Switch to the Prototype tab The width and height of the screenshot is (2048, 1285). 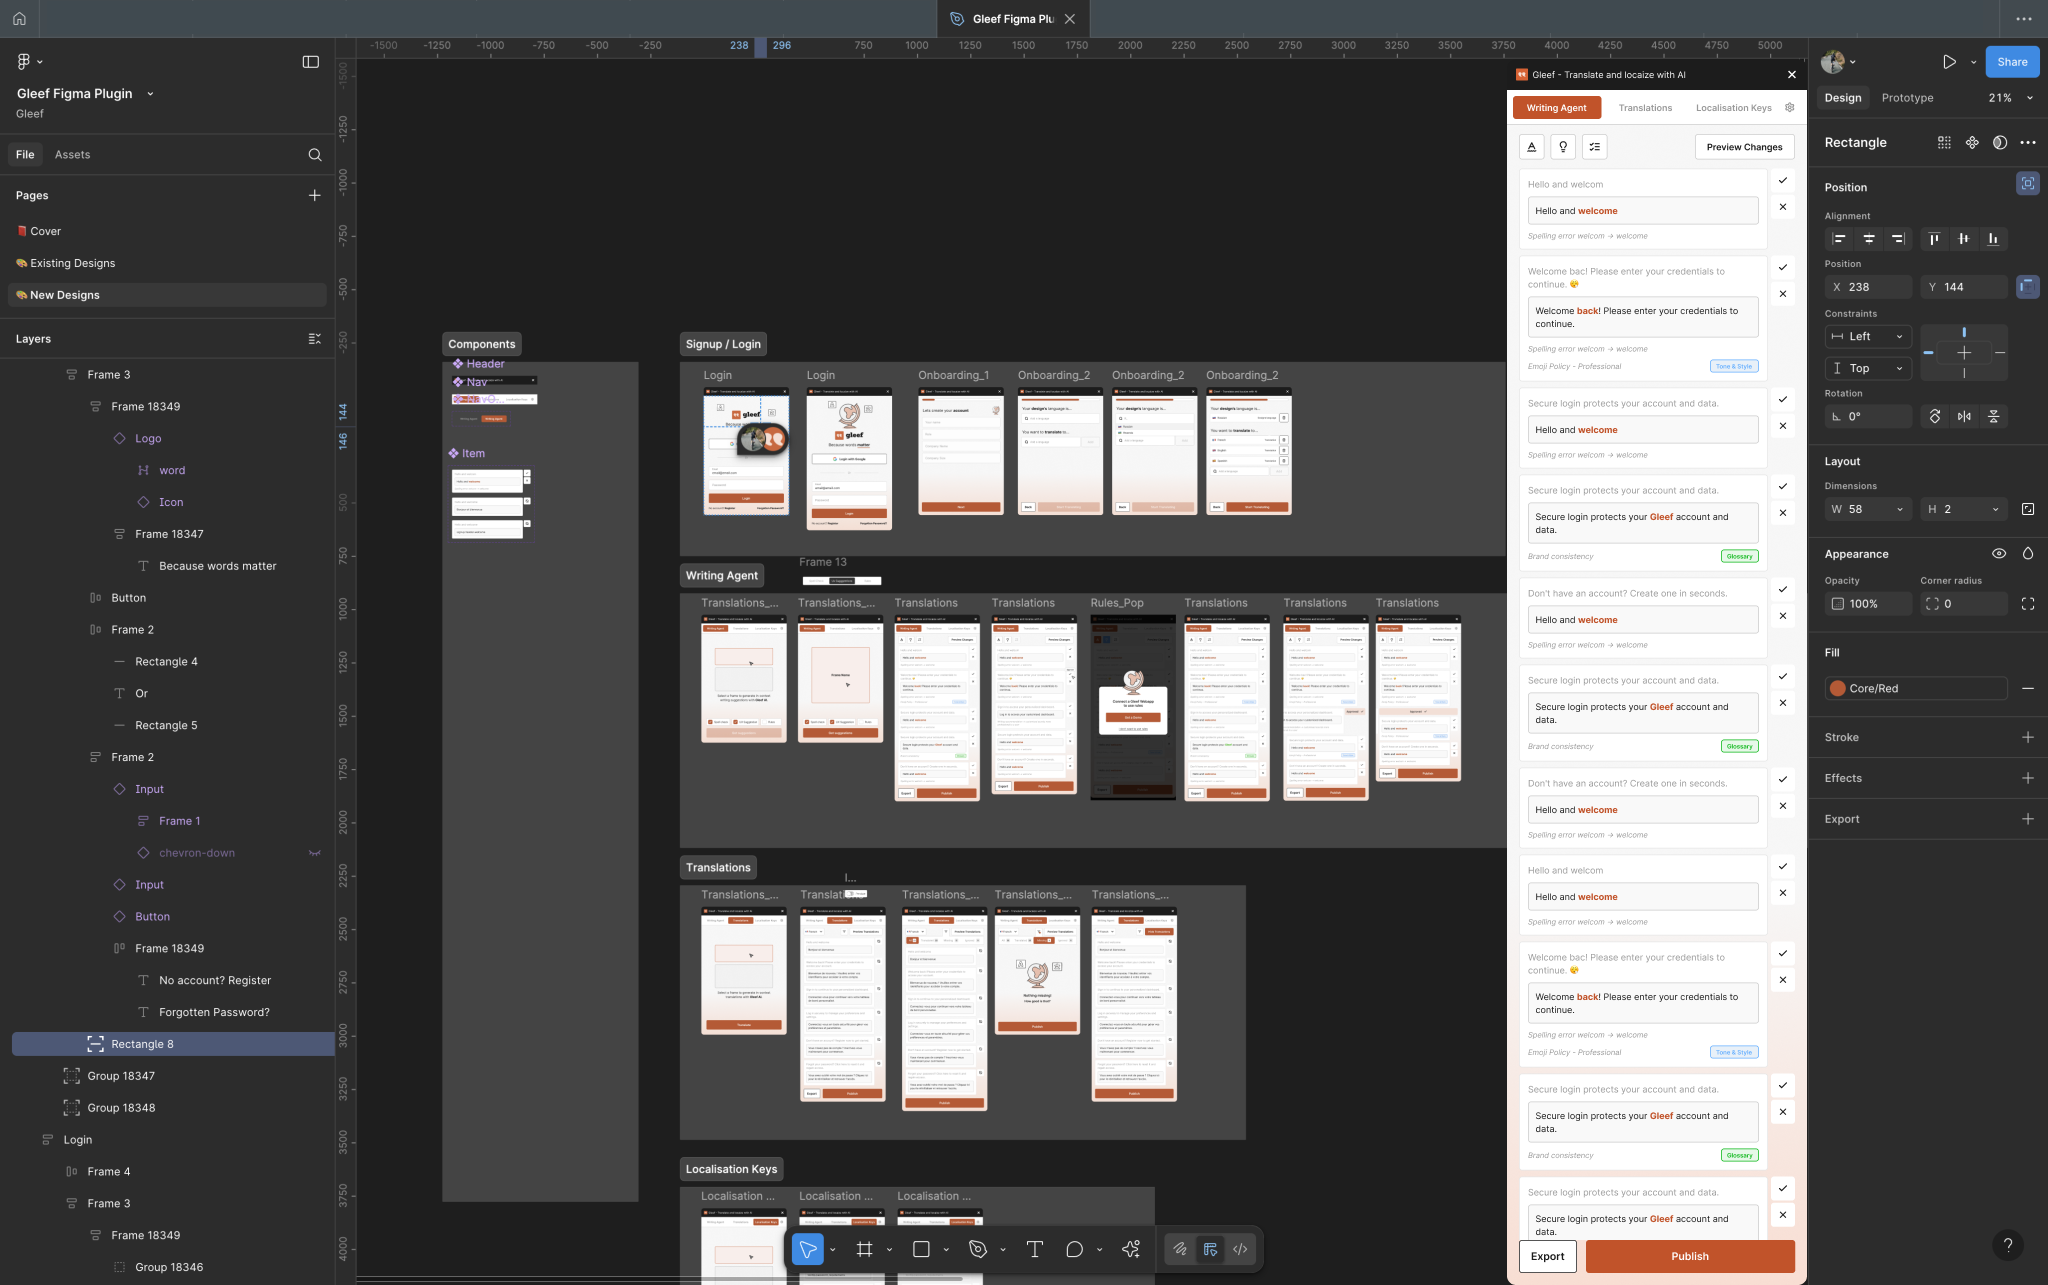1907,98
